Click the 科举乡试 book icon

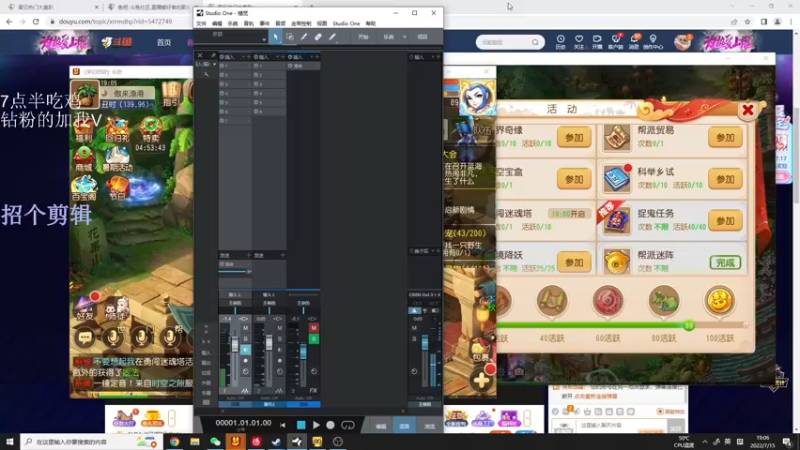click(617, 179)
